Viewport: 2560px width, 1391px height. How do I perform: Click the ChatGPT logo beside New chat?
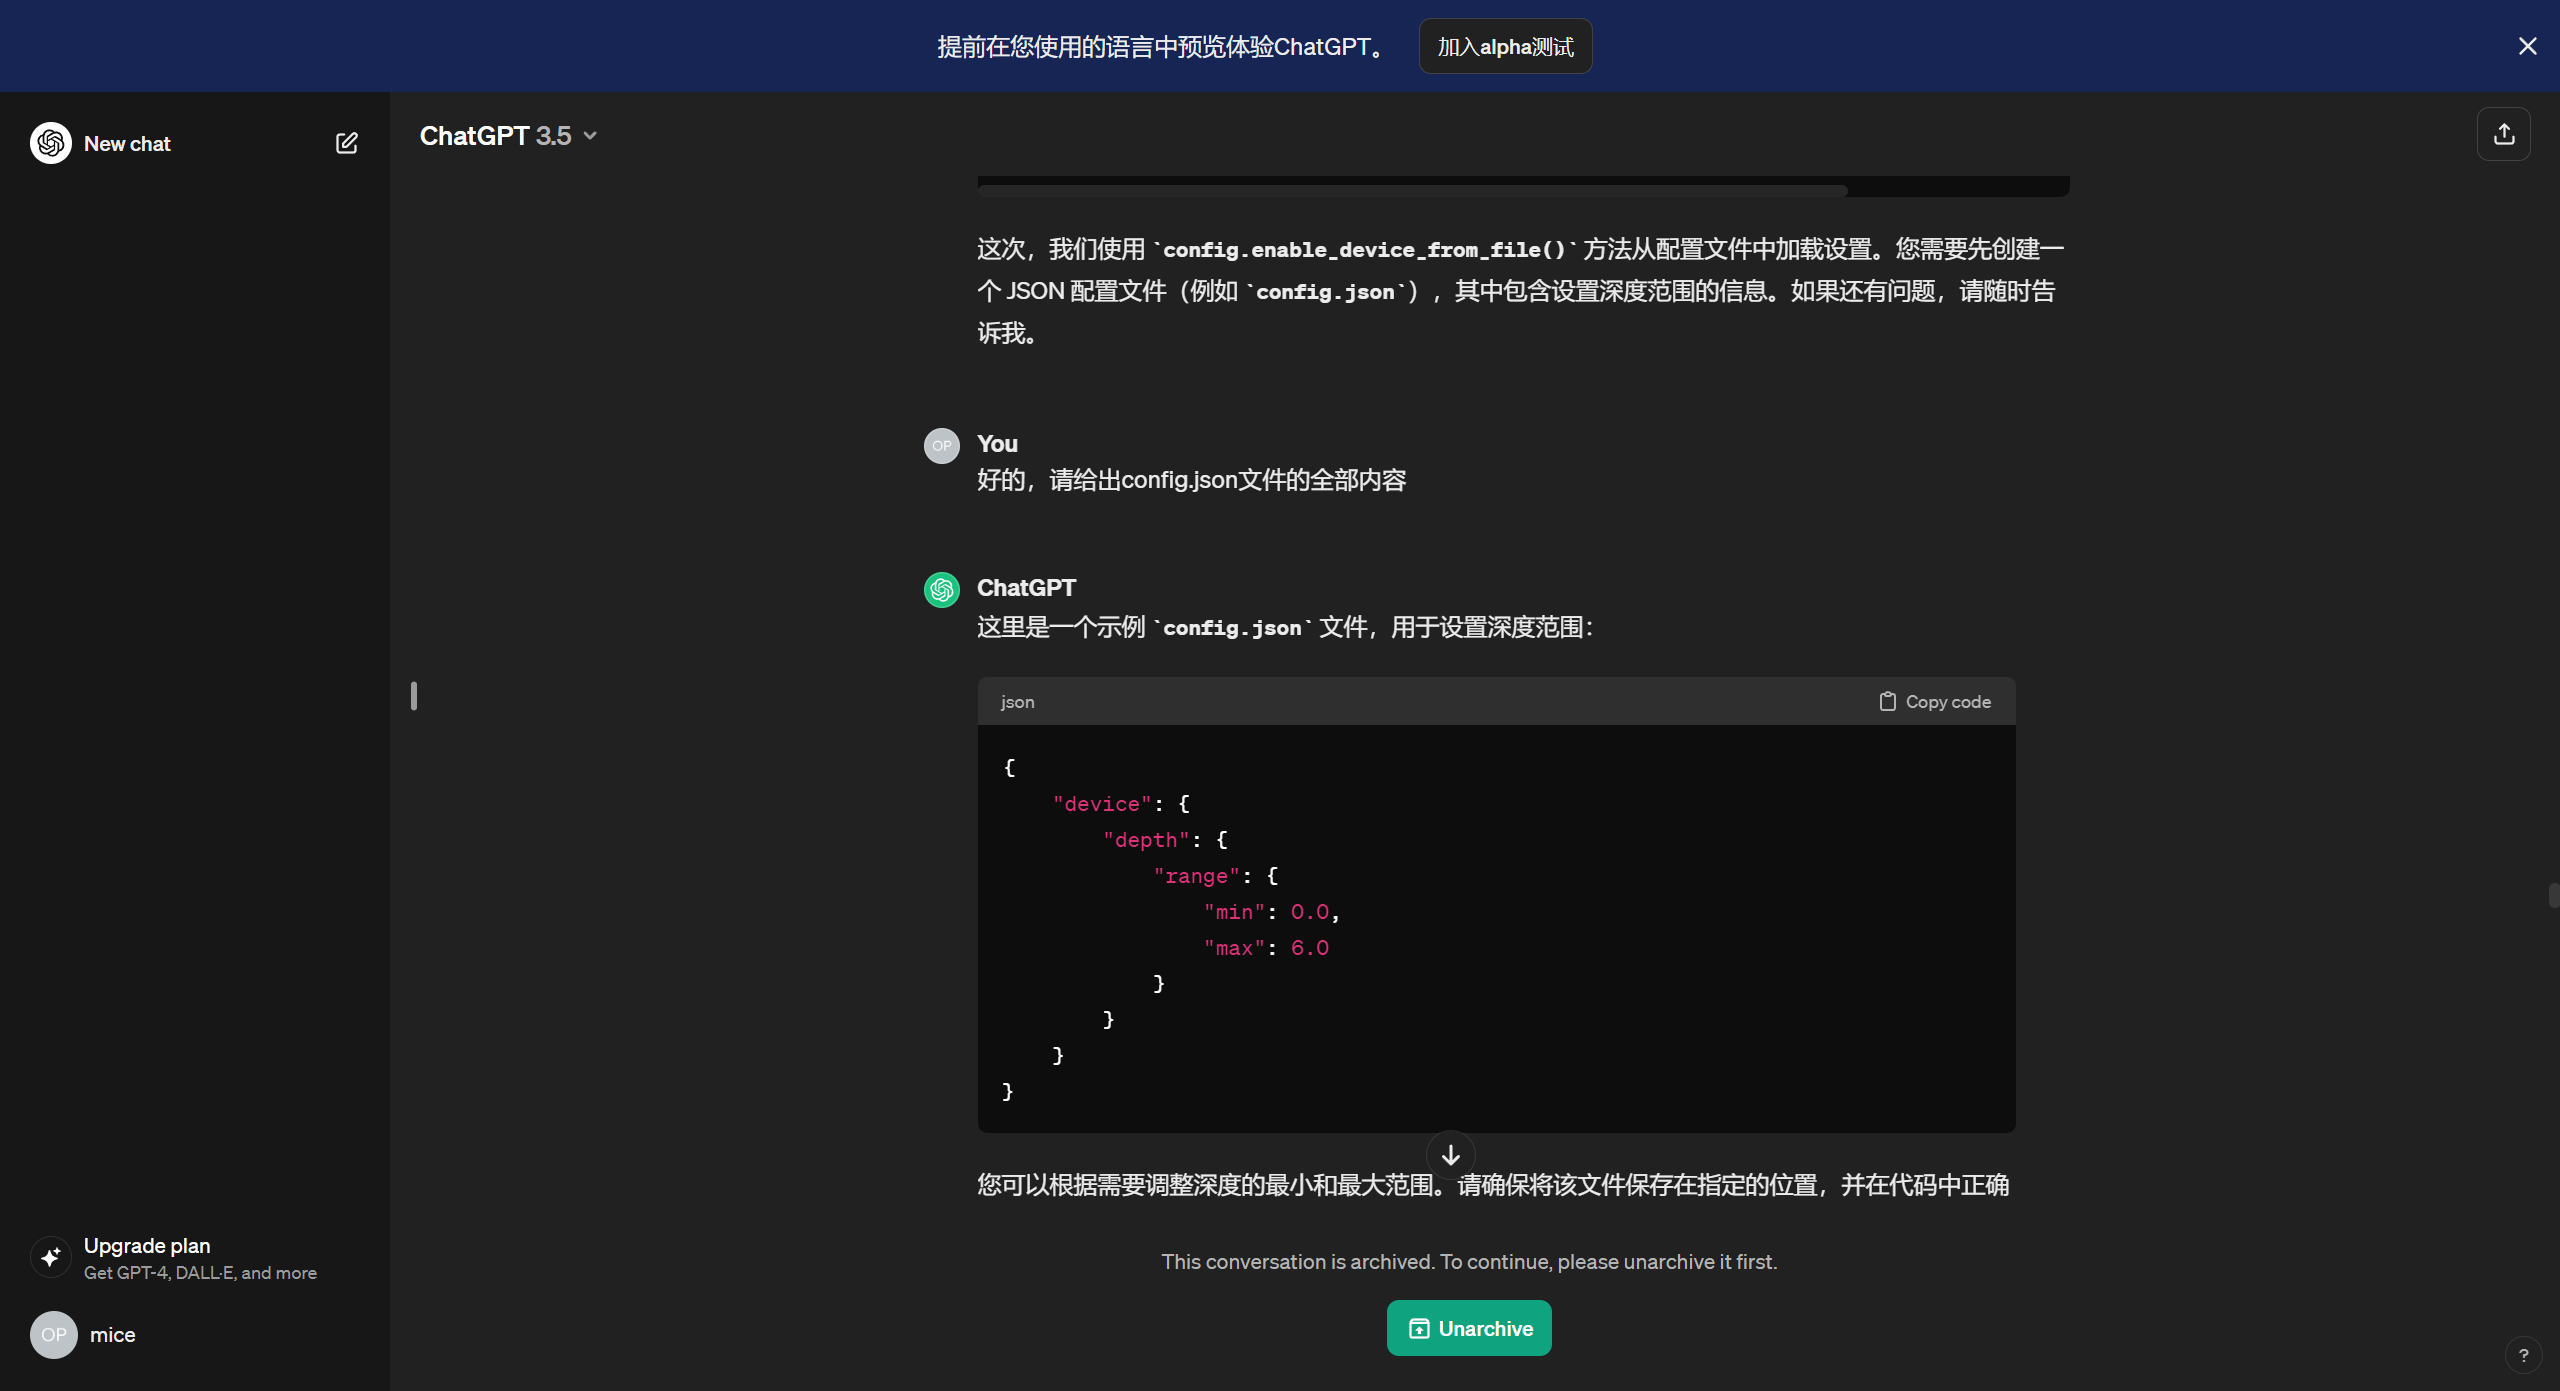(51, 143)
